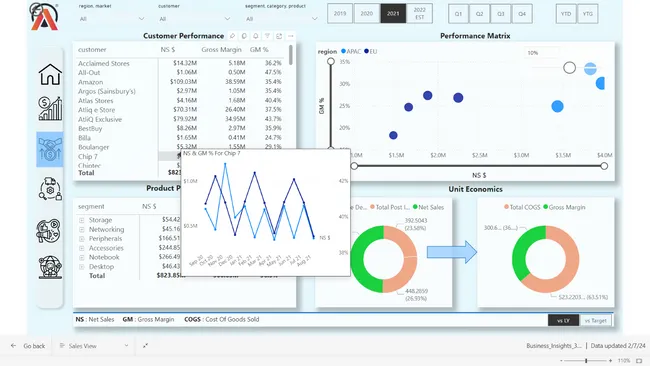Toggle the 2021 year filter
Viewport: 650px width, 366px height.
(x=393, y=14)
